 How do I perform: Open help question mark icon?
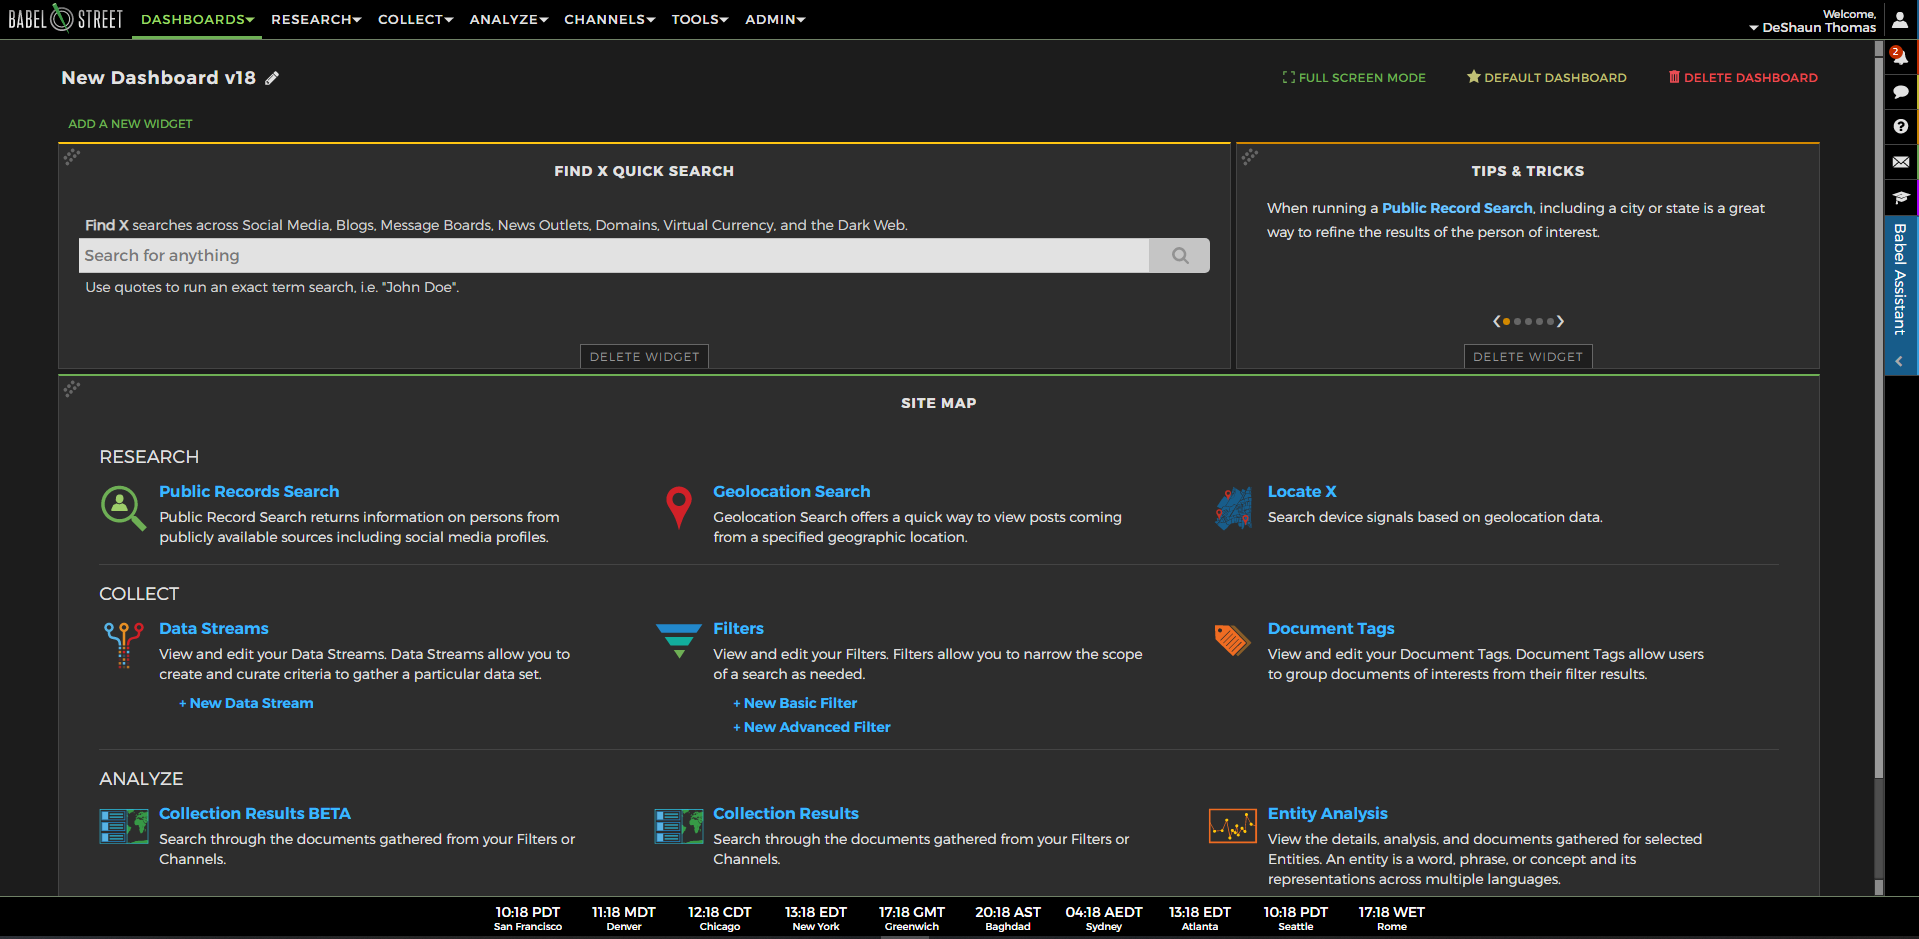[x=1901, y=127]
